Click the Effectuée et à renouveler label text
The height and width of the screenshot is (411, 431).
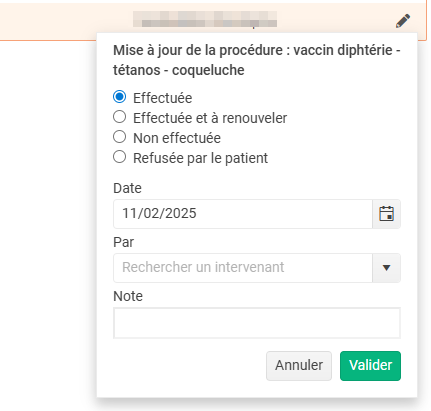pos(210,118)
